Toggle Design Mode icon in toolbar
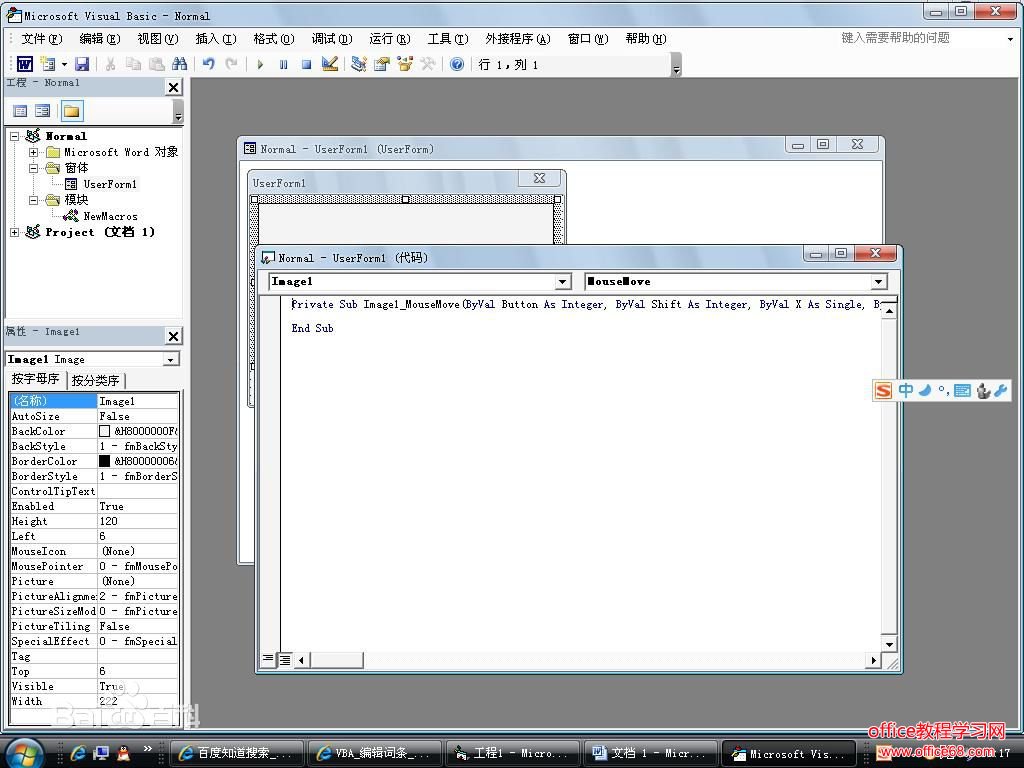 [330, 64]
